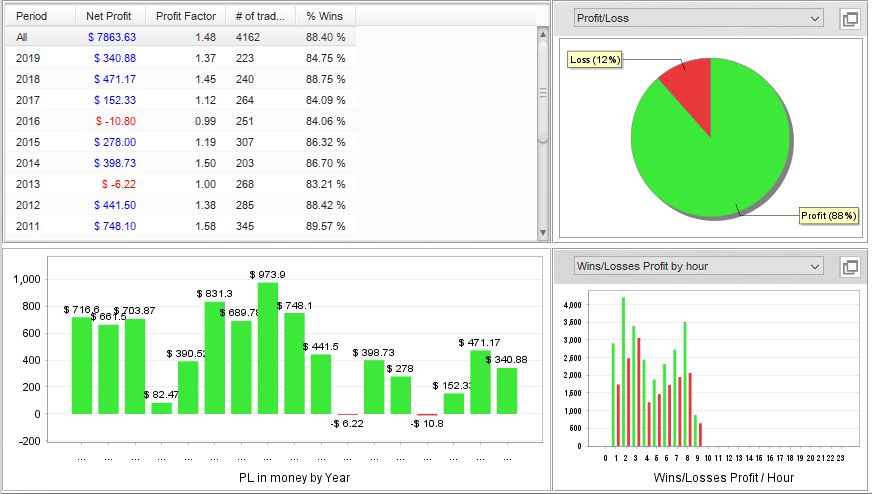Select the 2019 period row

click(181, 58)
